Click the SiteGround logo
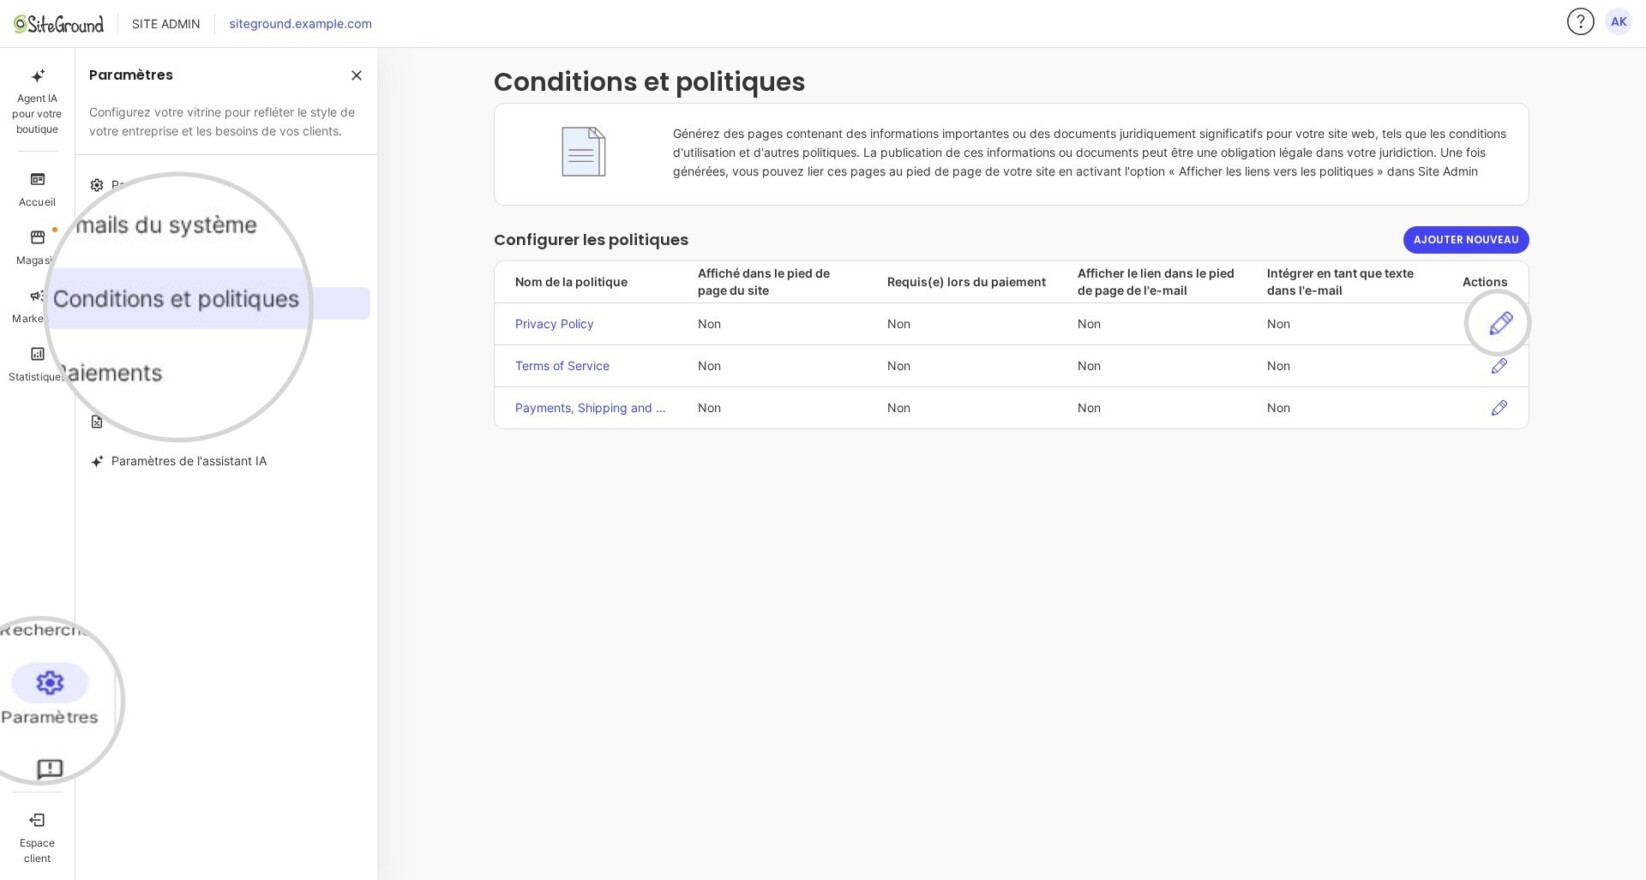This screenshot has width=1646, height=880. point(58,24)
